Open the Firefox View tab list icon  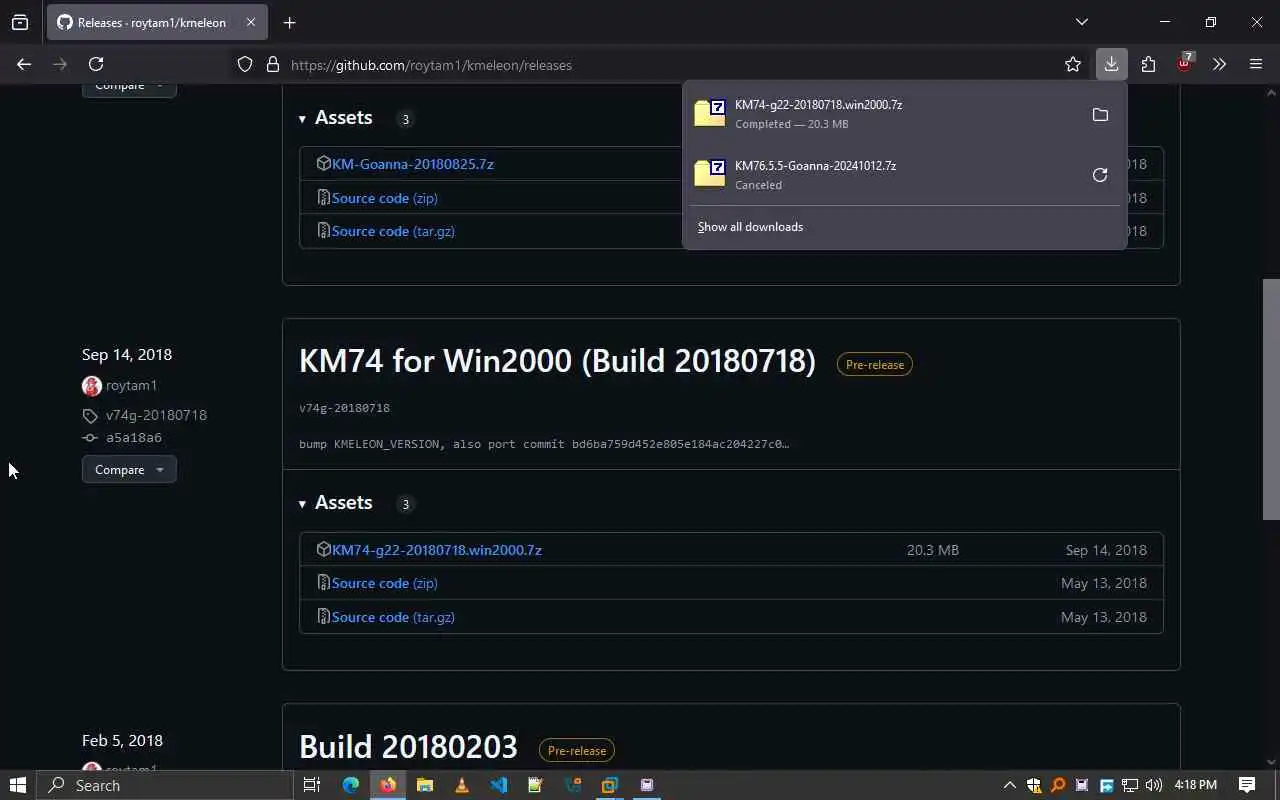[20, 22]
